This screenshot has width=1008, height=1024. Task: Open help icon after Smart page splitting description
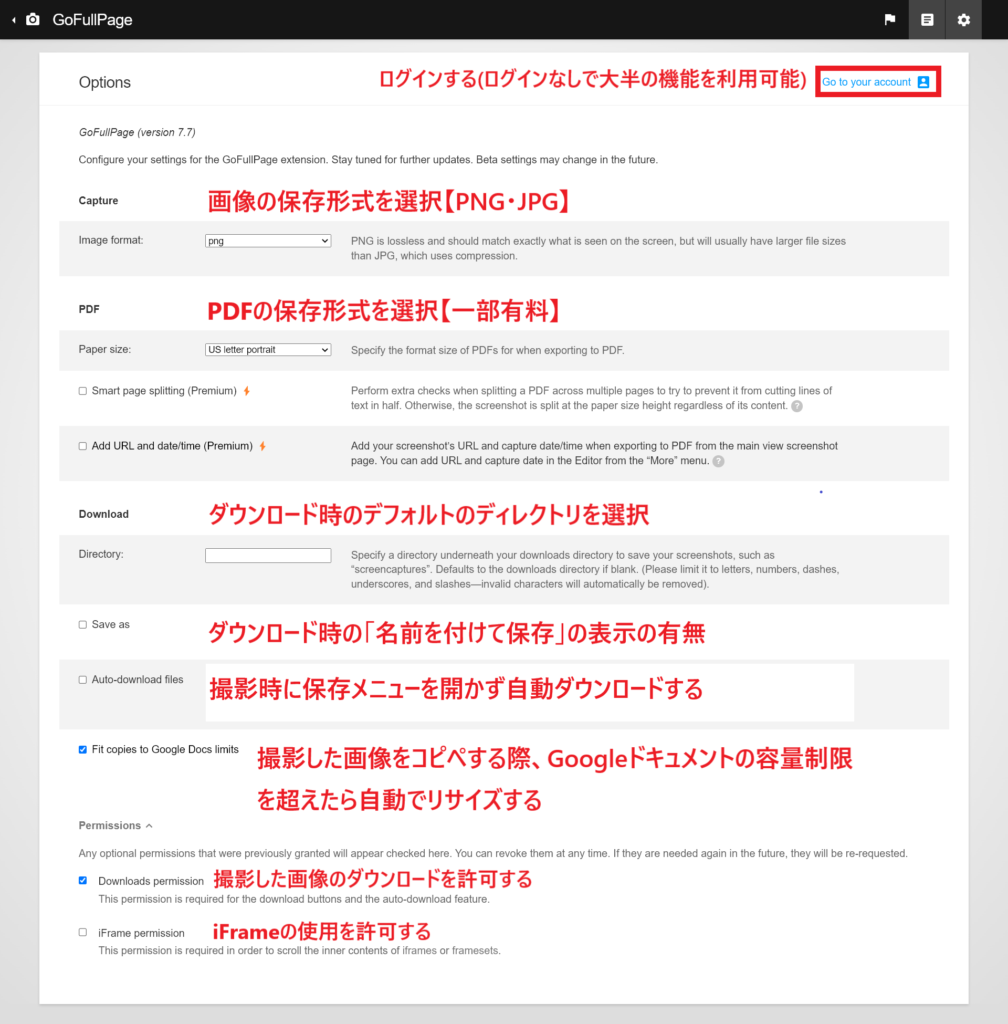click(x=797, y=406)
